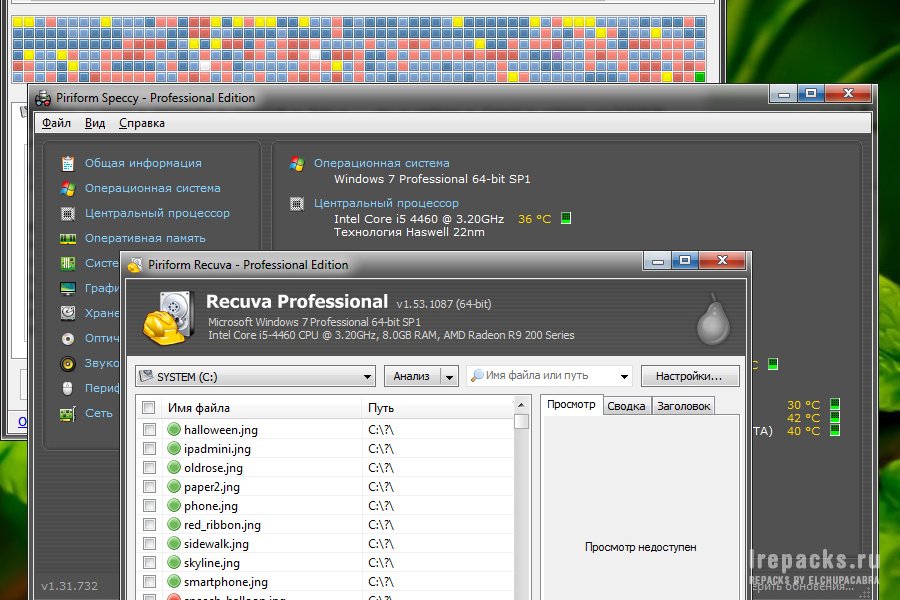Switch to the Просмотр tab in Recuva
This screenshot has width=900, height=600.
pos(571,404)
